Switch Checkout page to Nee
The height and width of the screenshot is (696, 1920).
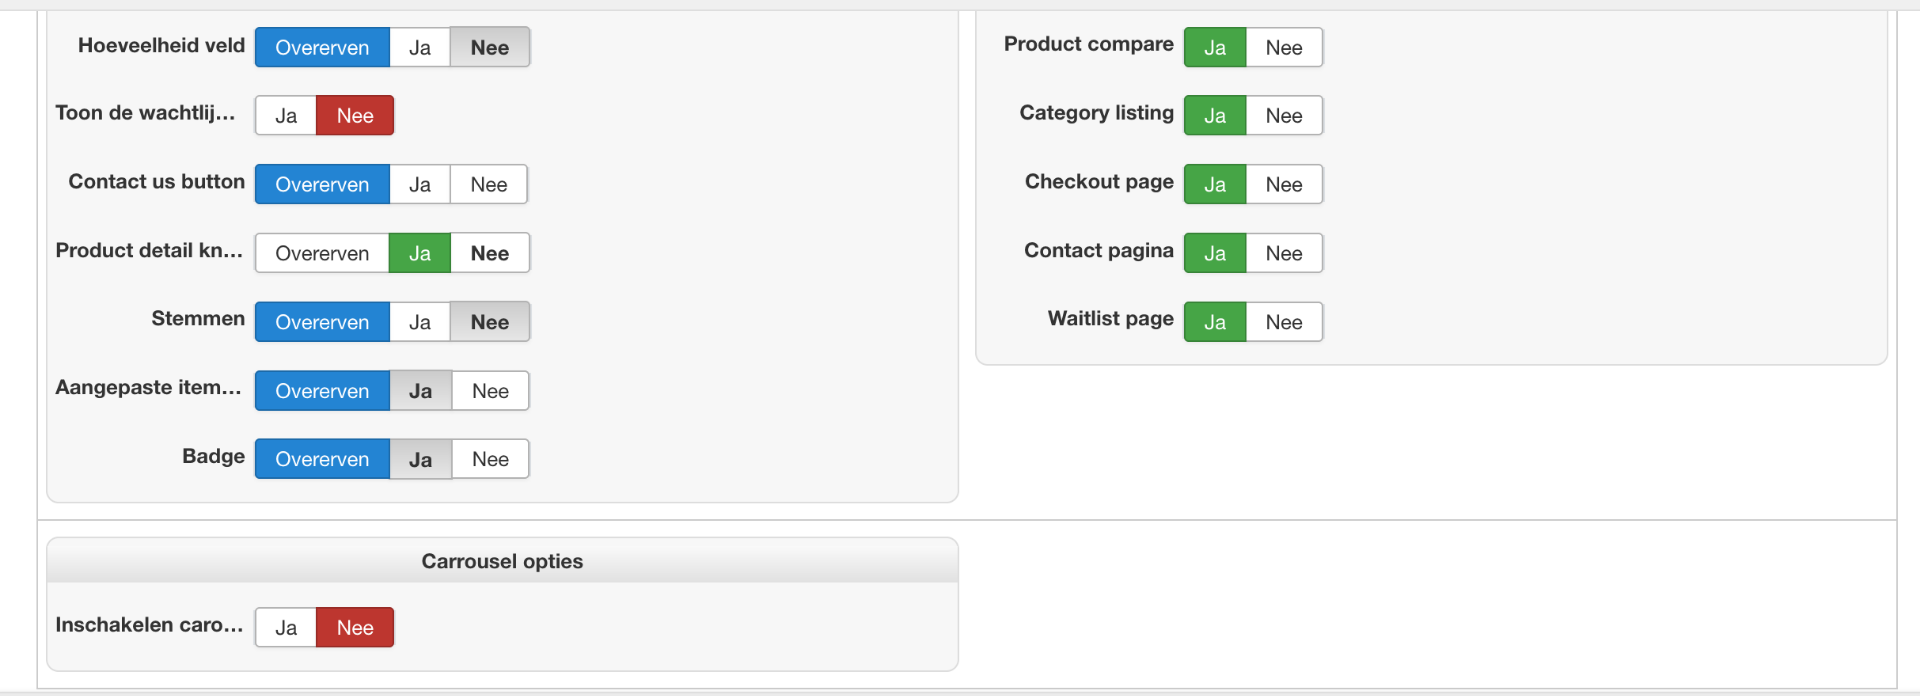(x=1284, y=185)
